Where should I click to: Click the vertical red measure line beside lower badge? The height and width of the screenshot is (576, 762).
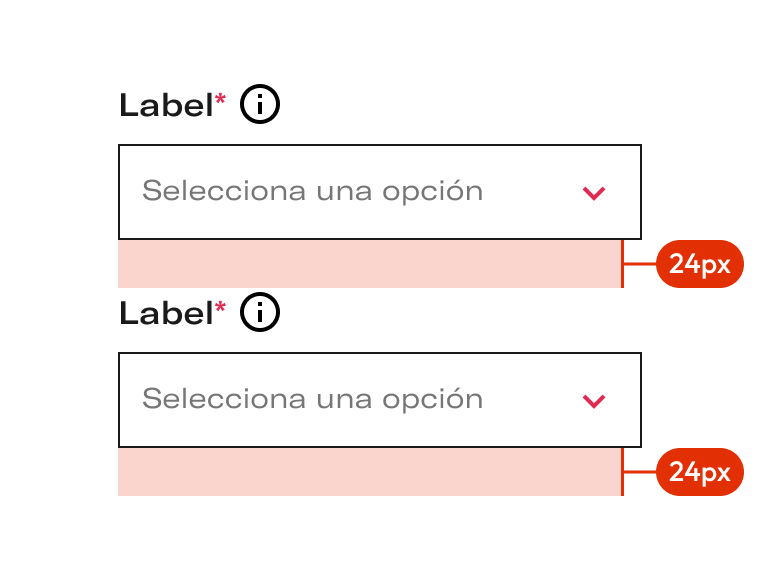(x=623, y=472)
